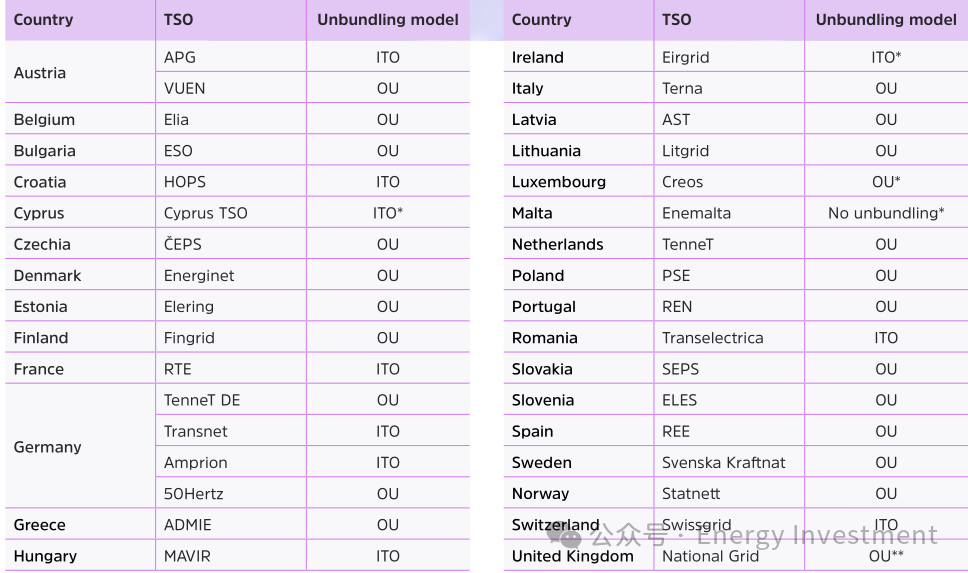Select the right table's Unbundling model header
The width and height of the screenshot is (968, 573).
point(886,20)
